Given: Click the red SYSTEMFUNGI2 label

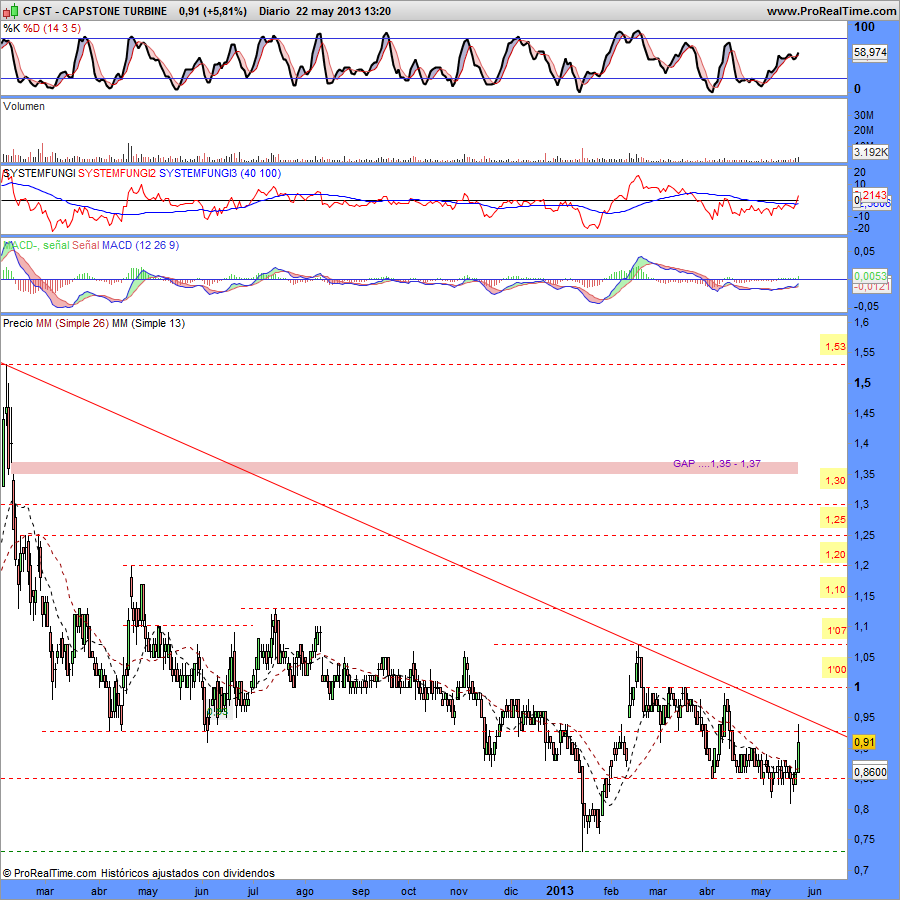Looking at the screenshot, I should (117, 173).
